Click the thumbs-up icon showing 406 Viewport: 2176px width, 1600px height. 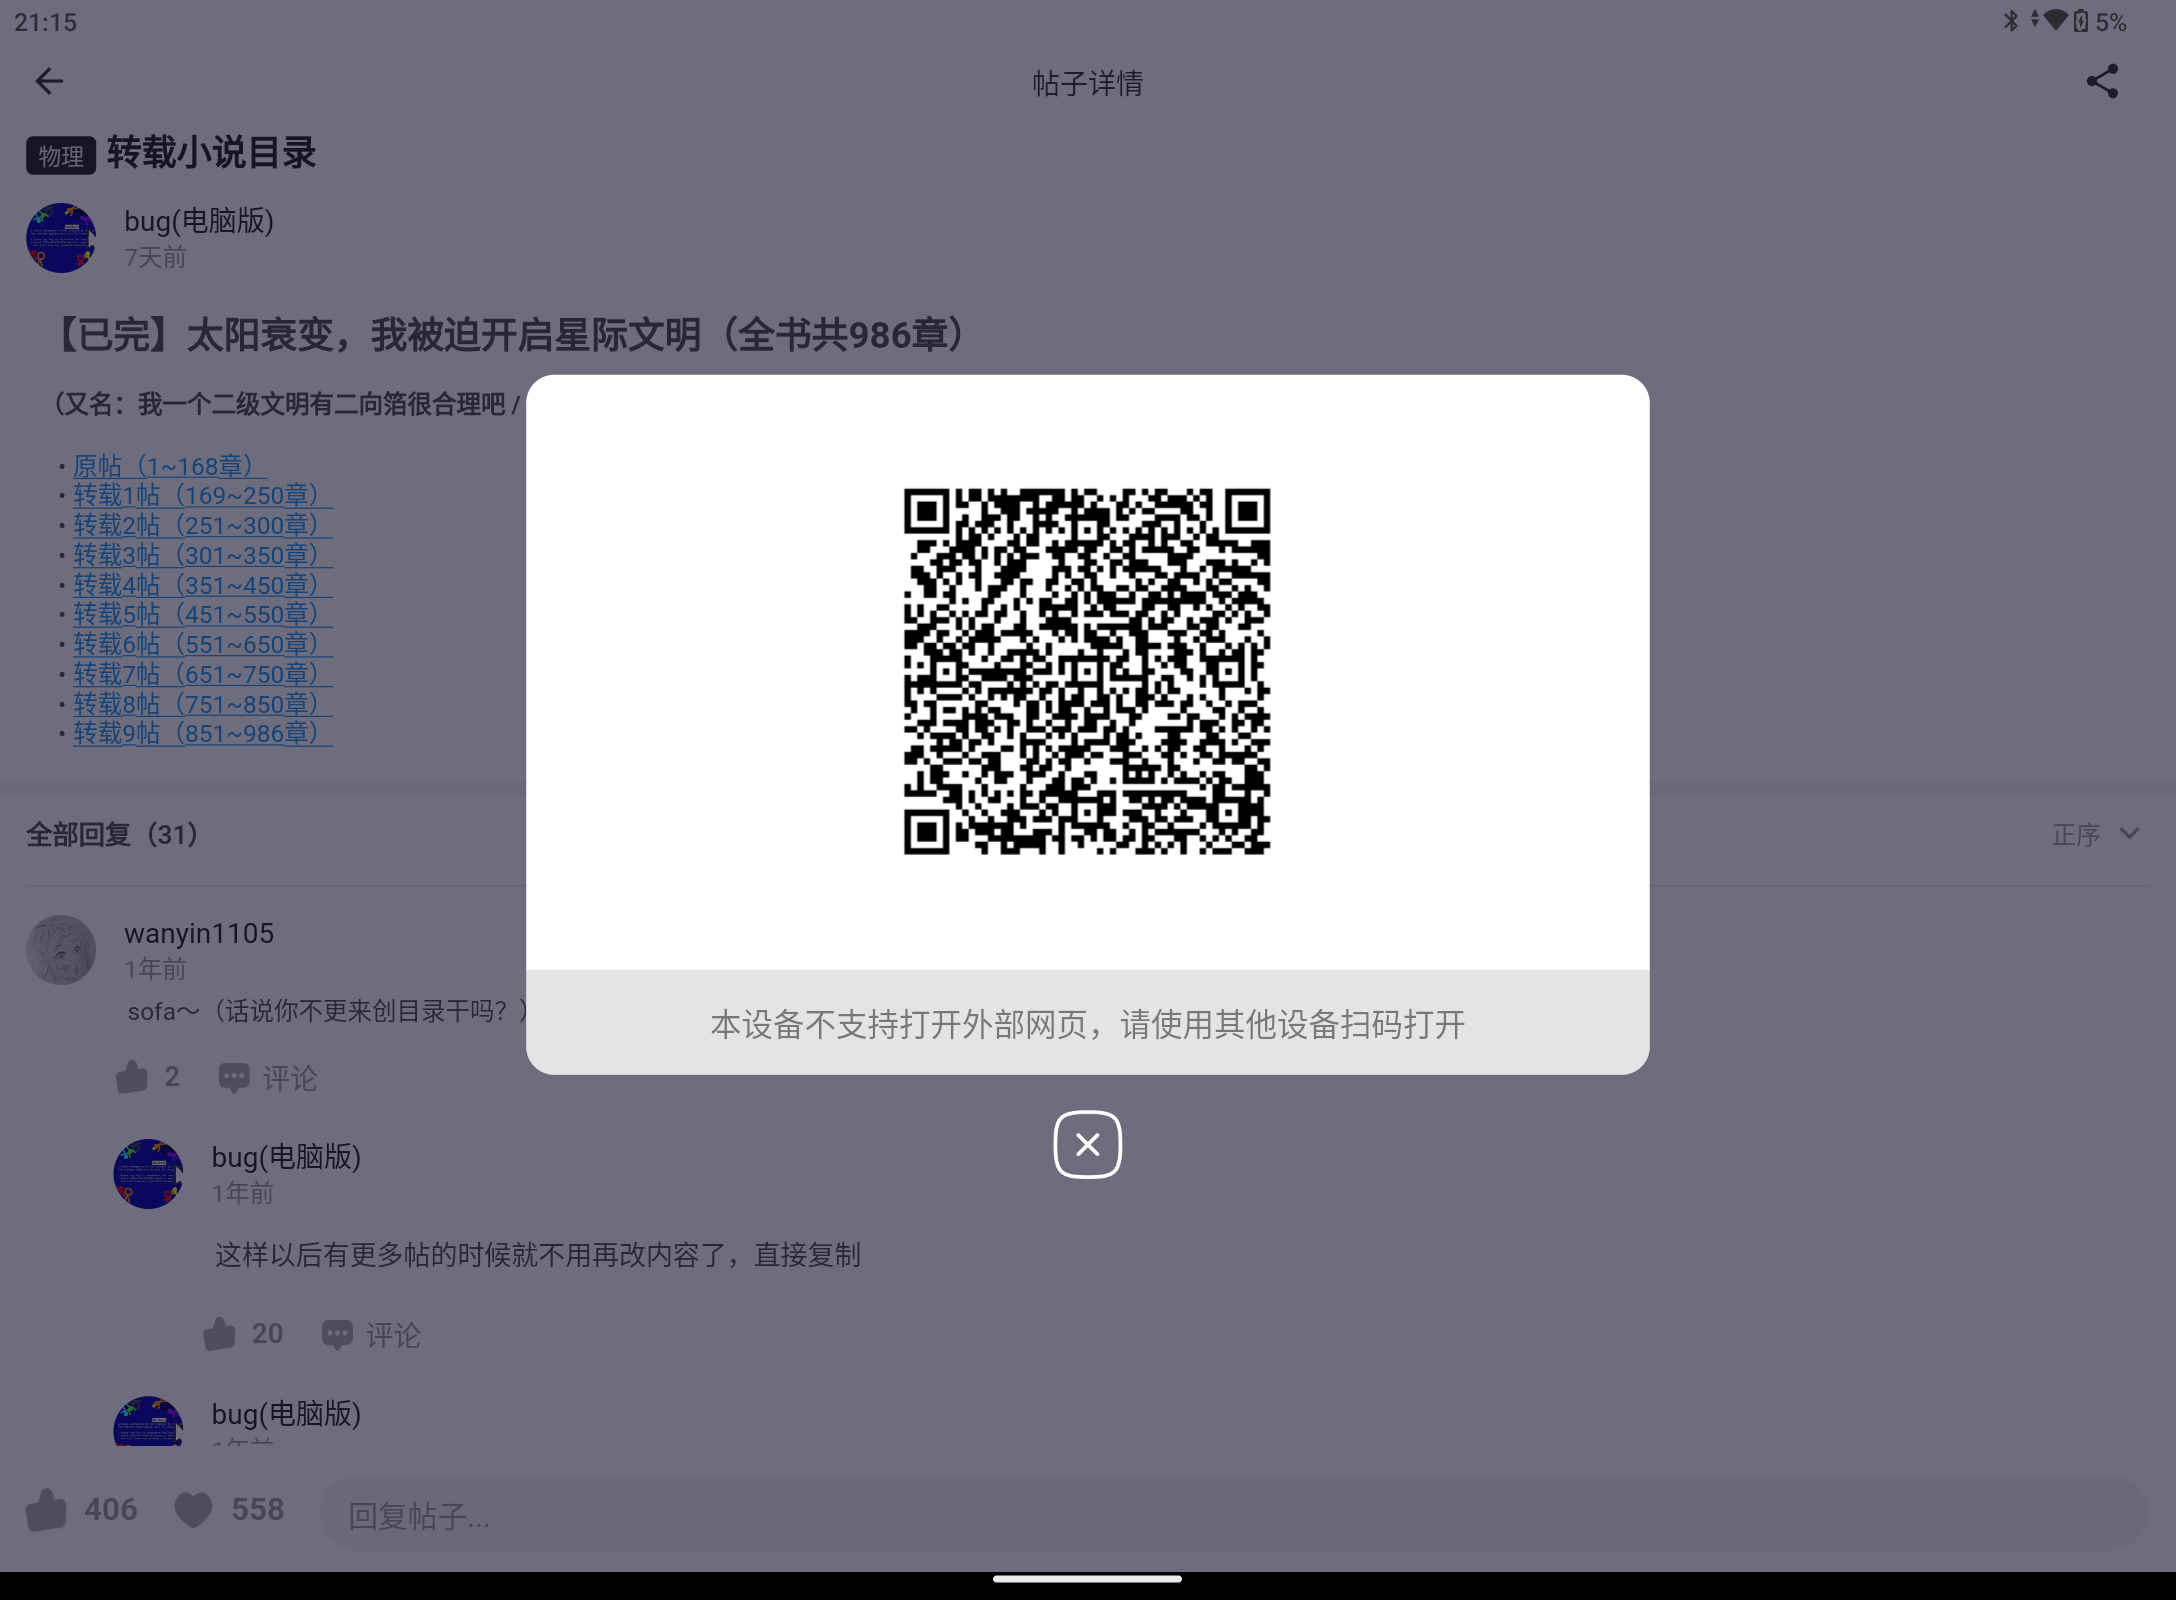pyautogui.click(x=47, y=1510)
